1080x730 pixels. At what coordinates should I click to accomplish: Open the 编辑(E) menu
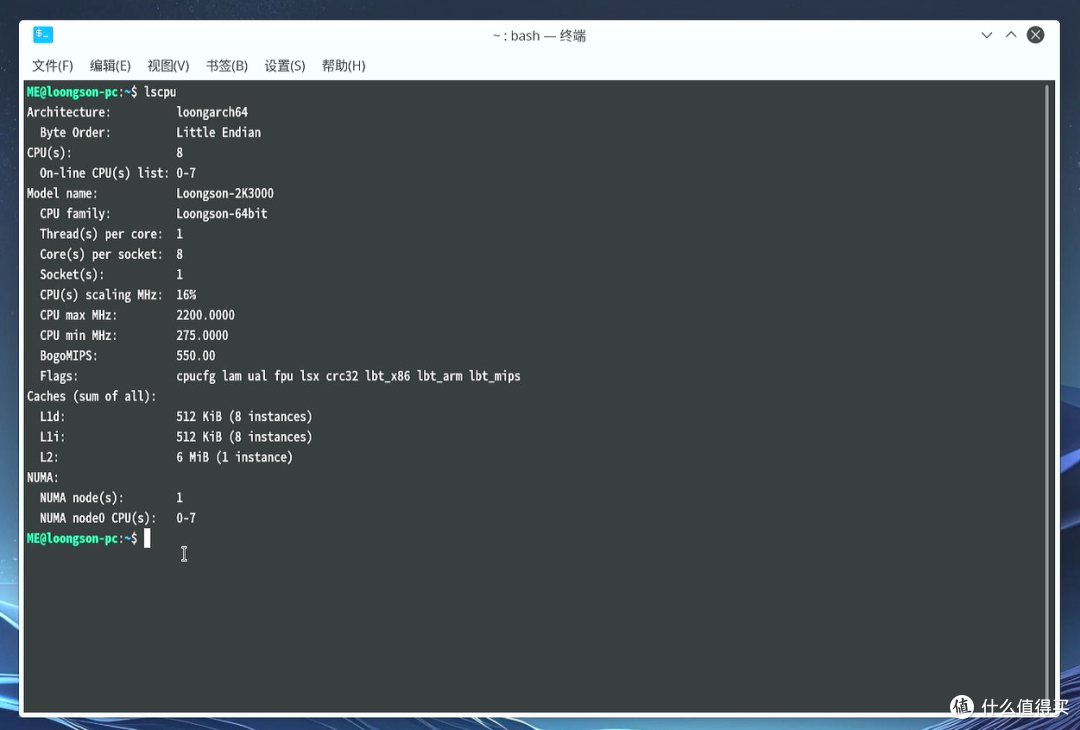pyautogui.click(x=110, y=65)
